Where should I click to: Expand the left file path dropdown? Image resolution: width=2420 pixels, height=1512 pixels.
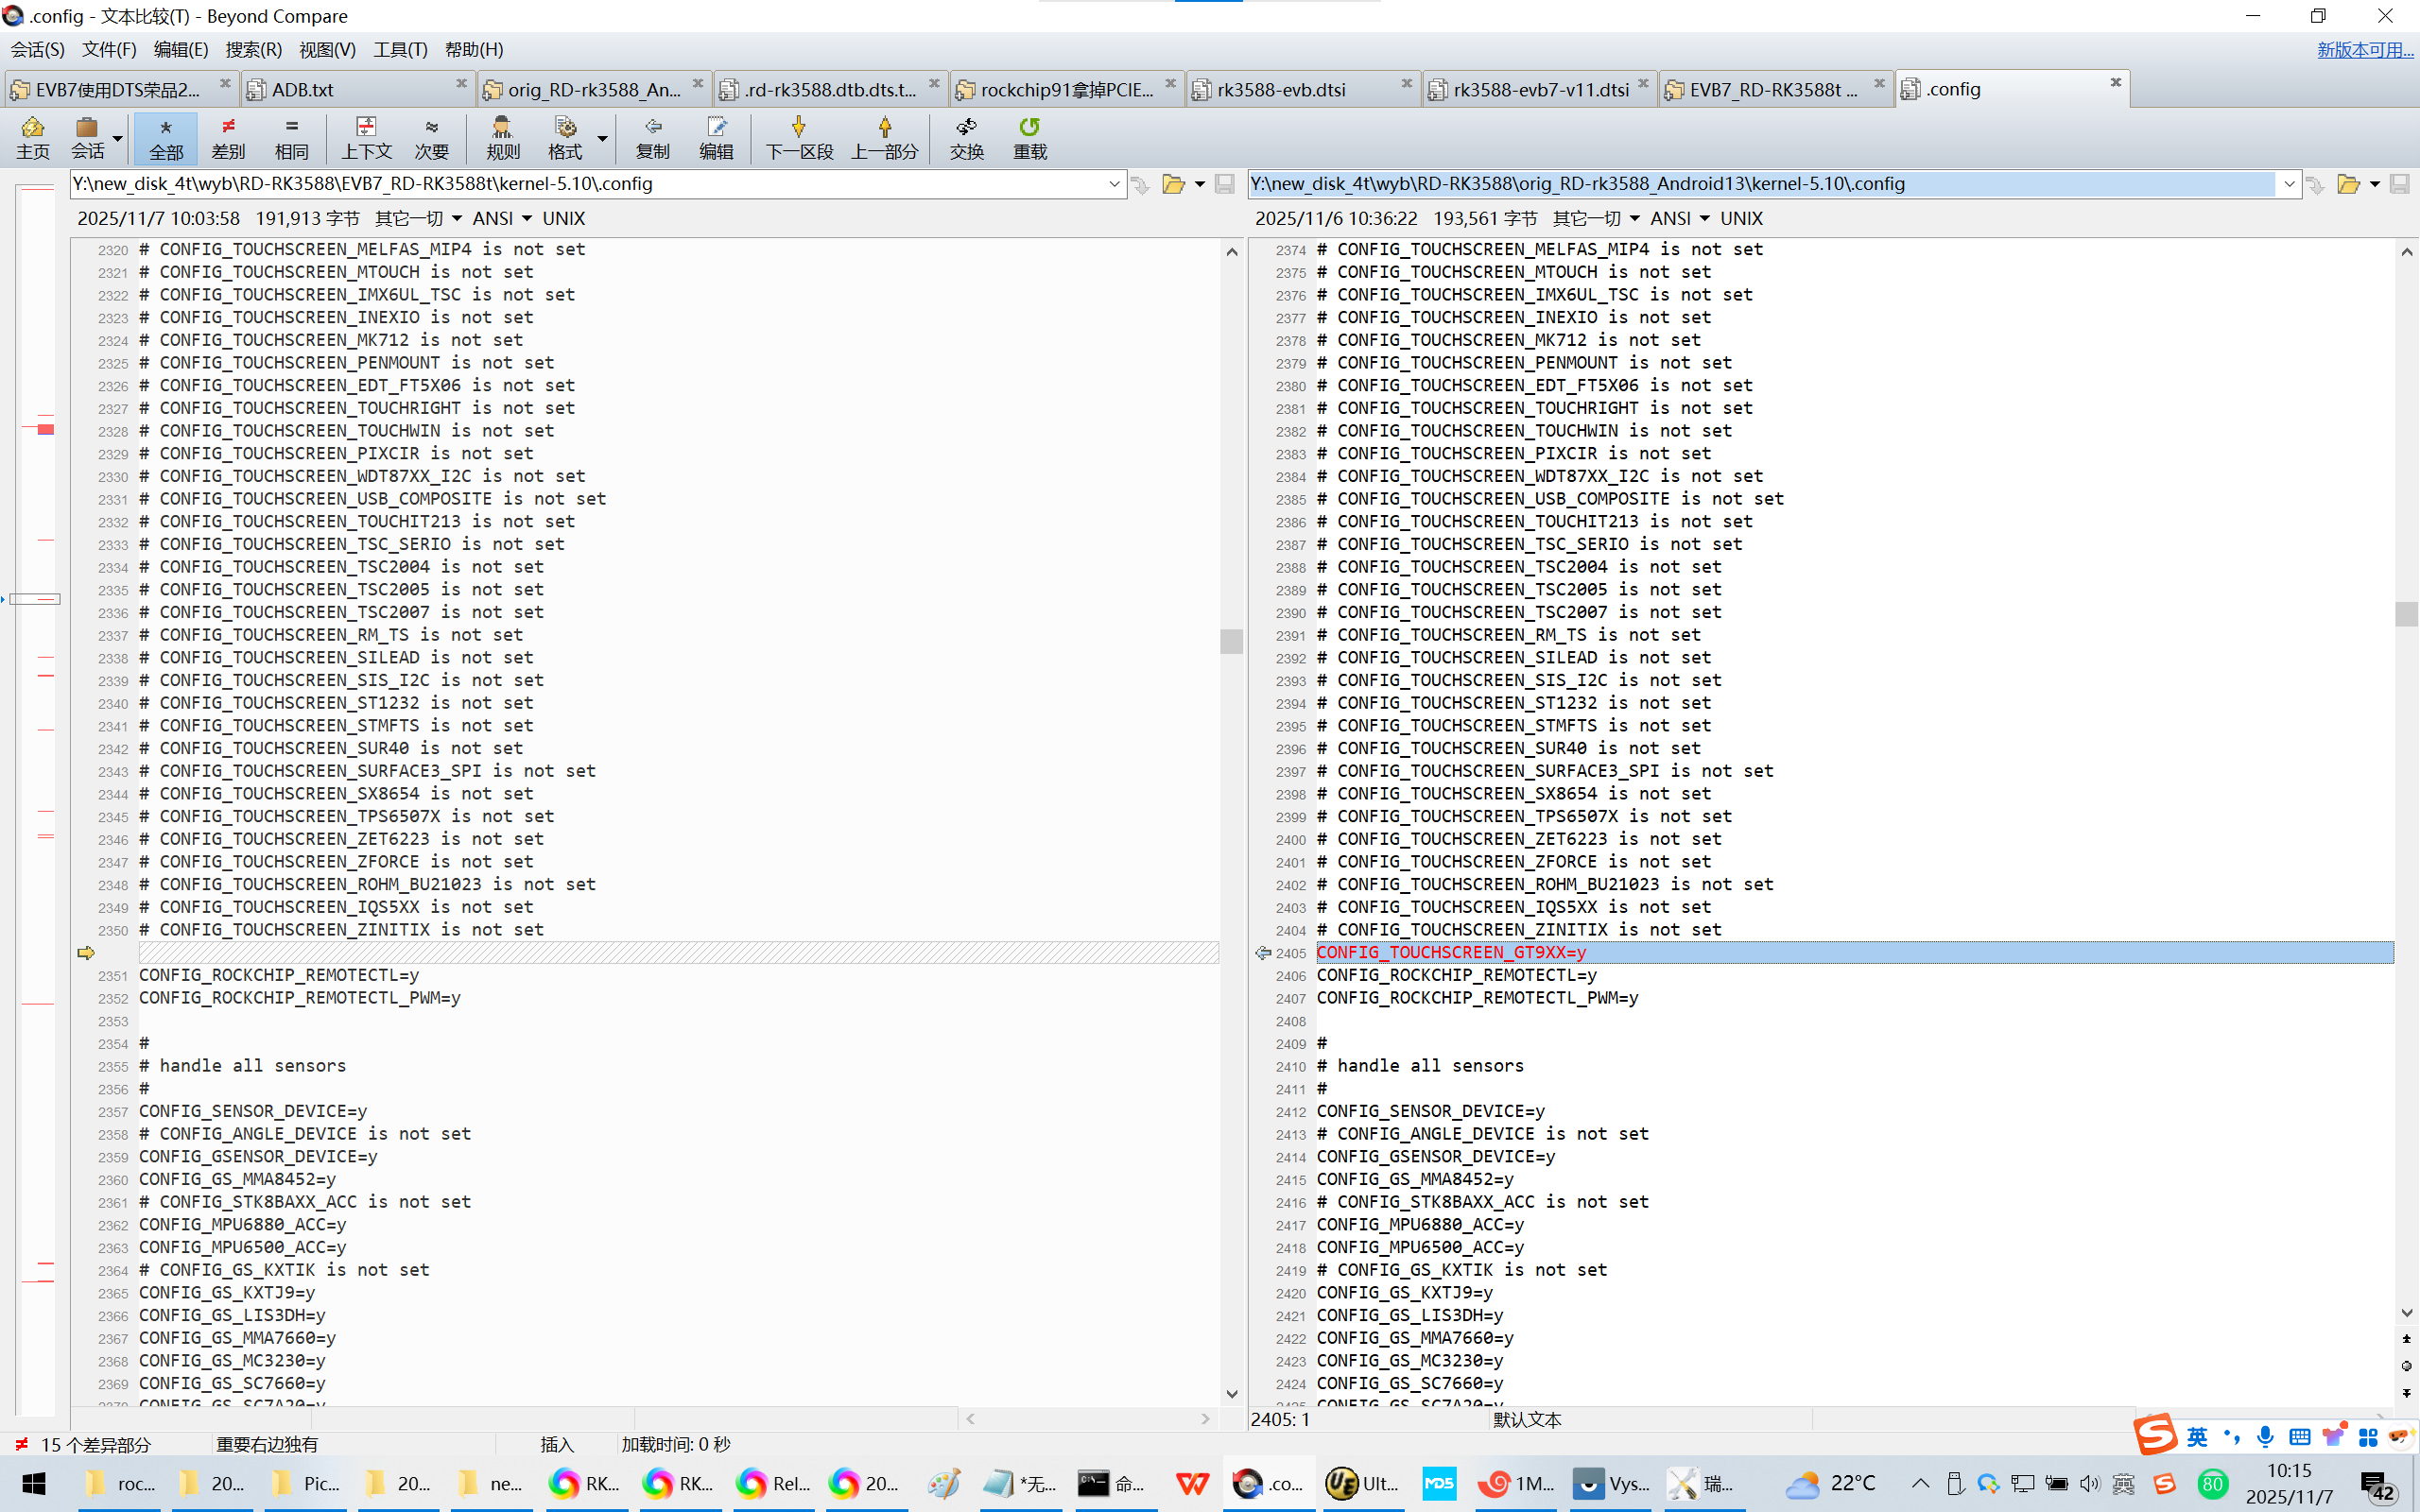click(1114, 184)
